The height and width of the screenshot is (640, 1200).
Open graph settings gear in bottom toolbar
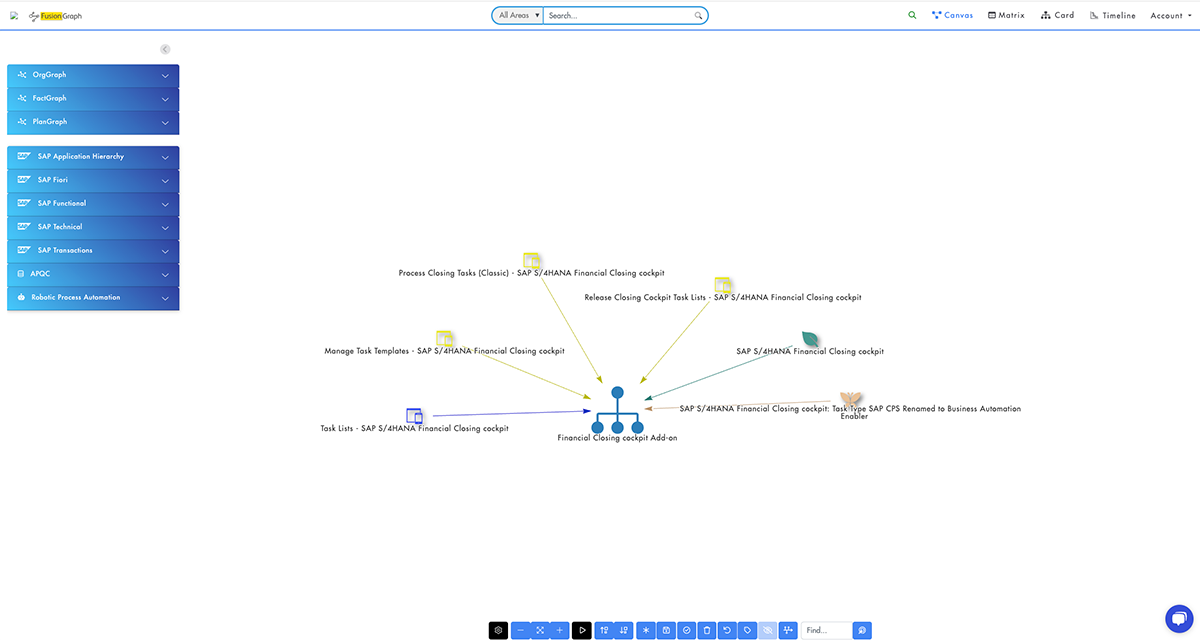(499, 630)
